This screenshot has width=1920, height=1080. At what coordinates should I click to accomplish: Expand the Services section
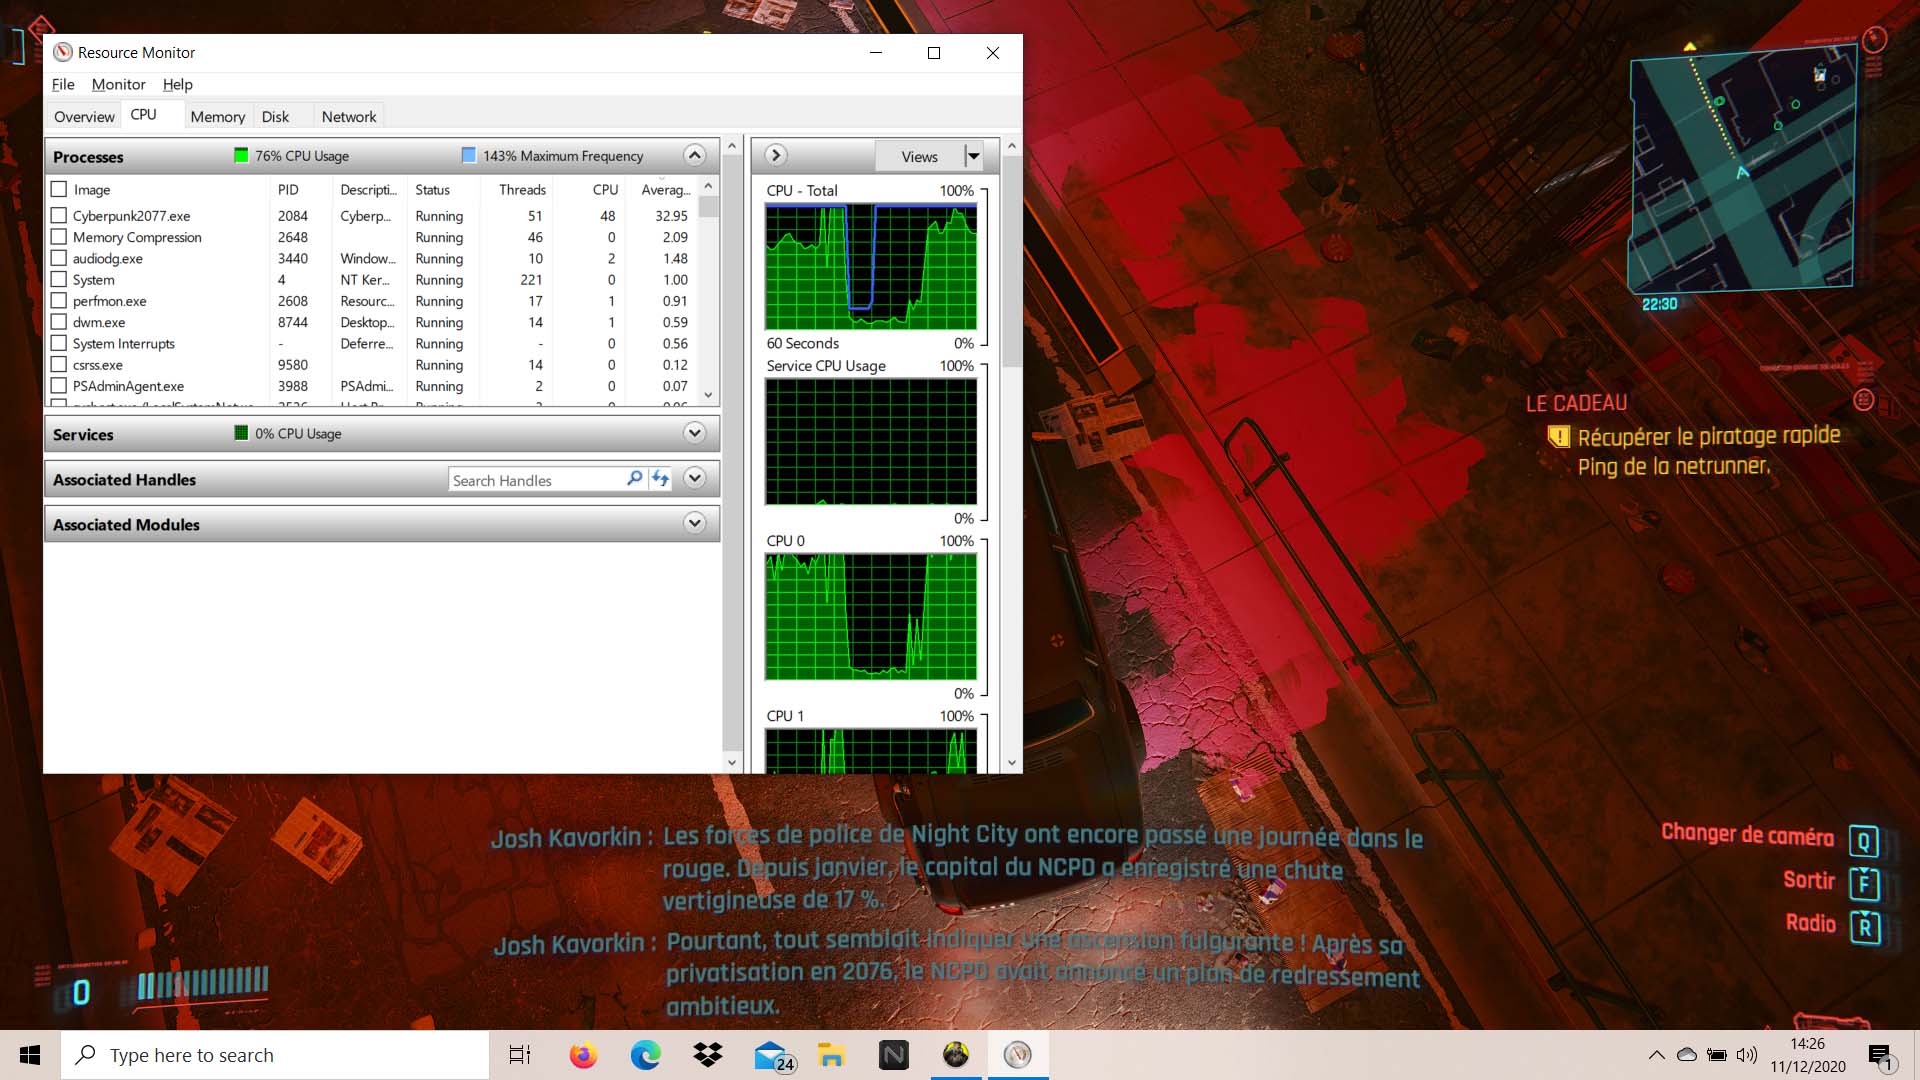(x=694, y=433)
